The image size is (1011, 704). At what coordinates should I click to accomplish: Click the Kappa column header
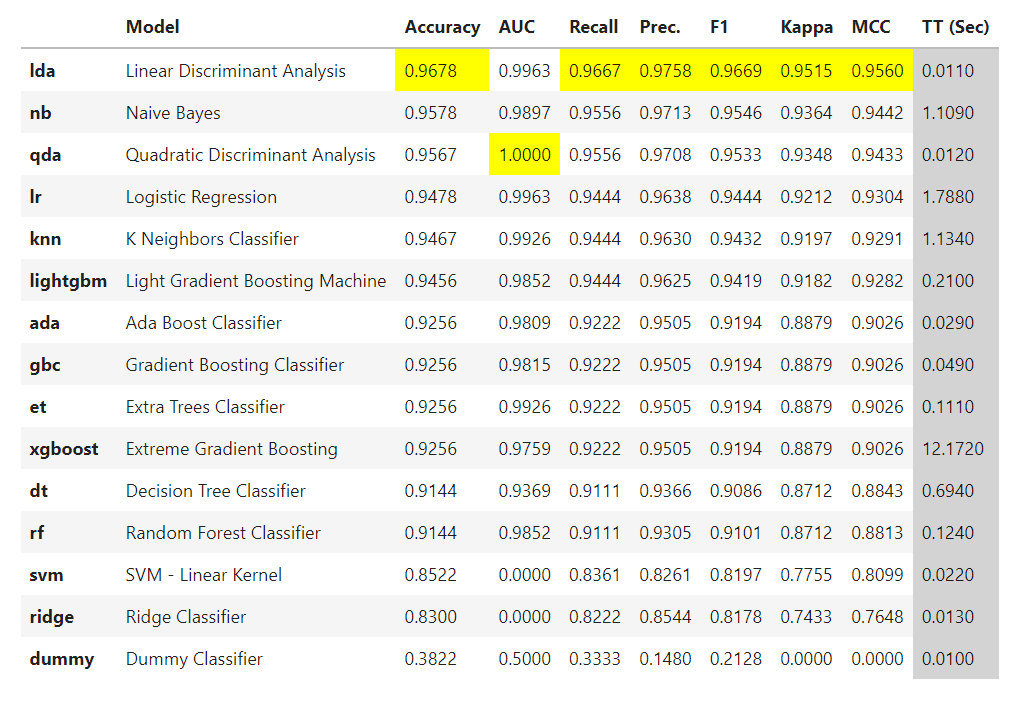[x=806, y=27]
